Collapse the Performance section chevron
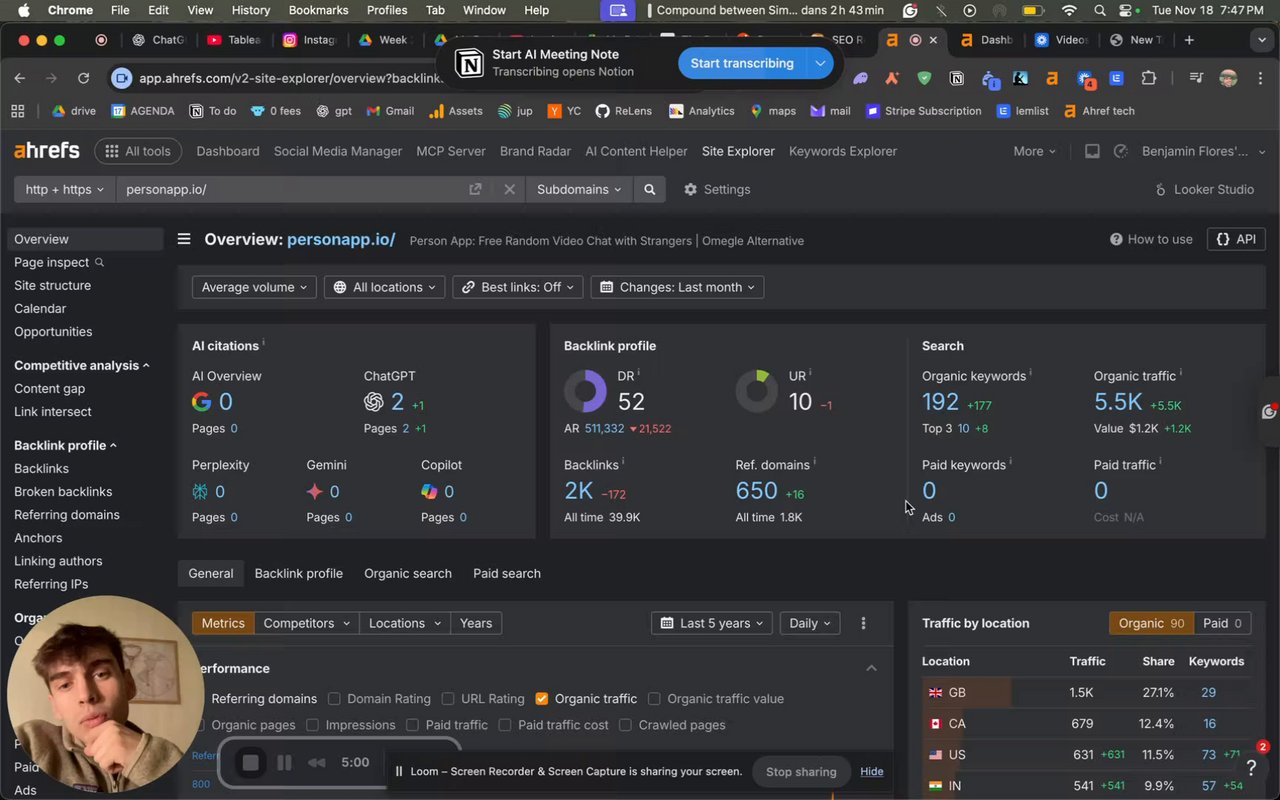 871,668
